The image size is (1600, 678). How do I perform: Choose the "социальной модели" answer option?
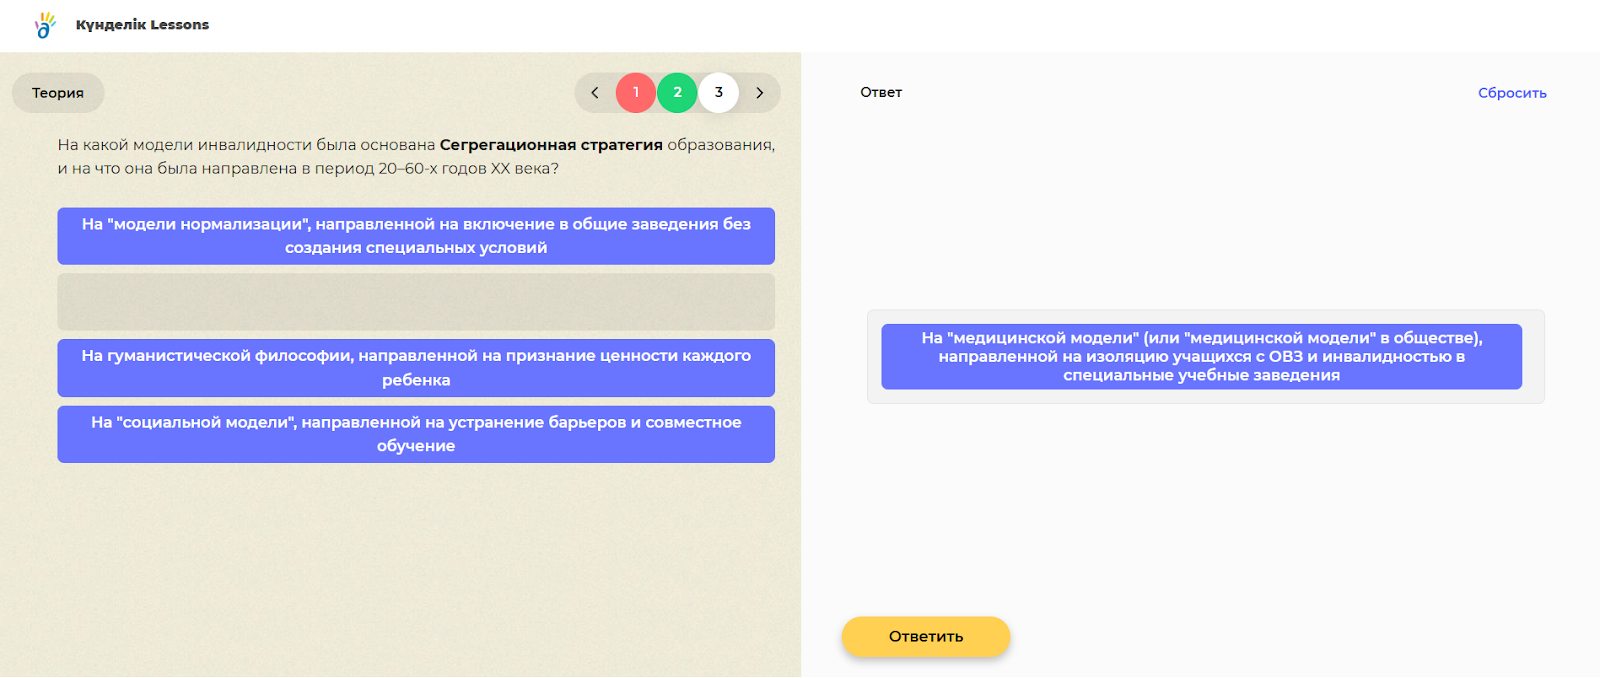click(x=416, y=434)
